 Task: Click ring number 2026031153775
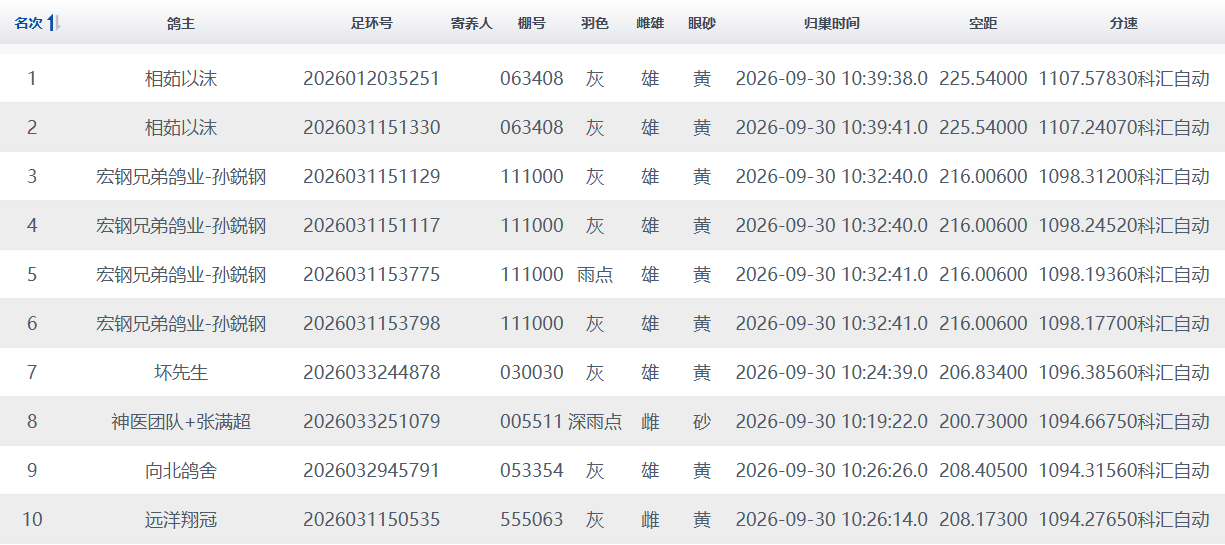tap(372, 274)
